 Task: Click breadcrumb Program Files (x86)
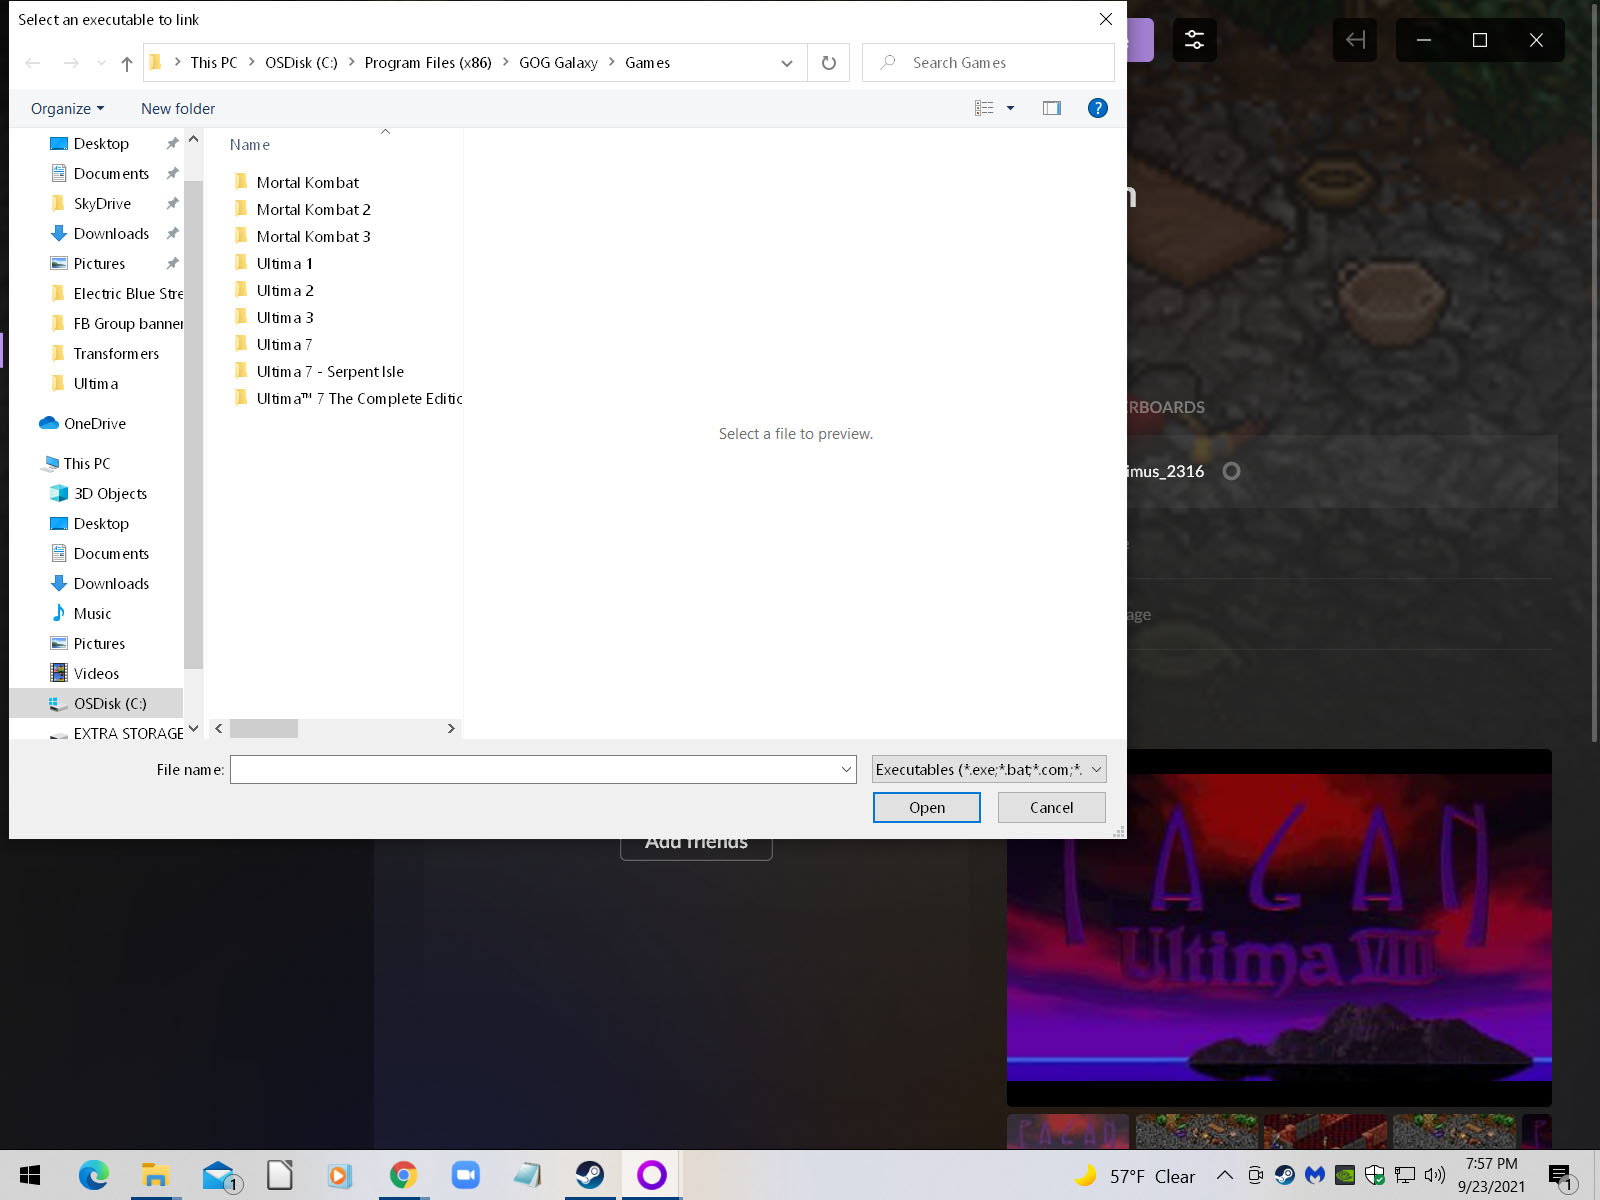428,63
